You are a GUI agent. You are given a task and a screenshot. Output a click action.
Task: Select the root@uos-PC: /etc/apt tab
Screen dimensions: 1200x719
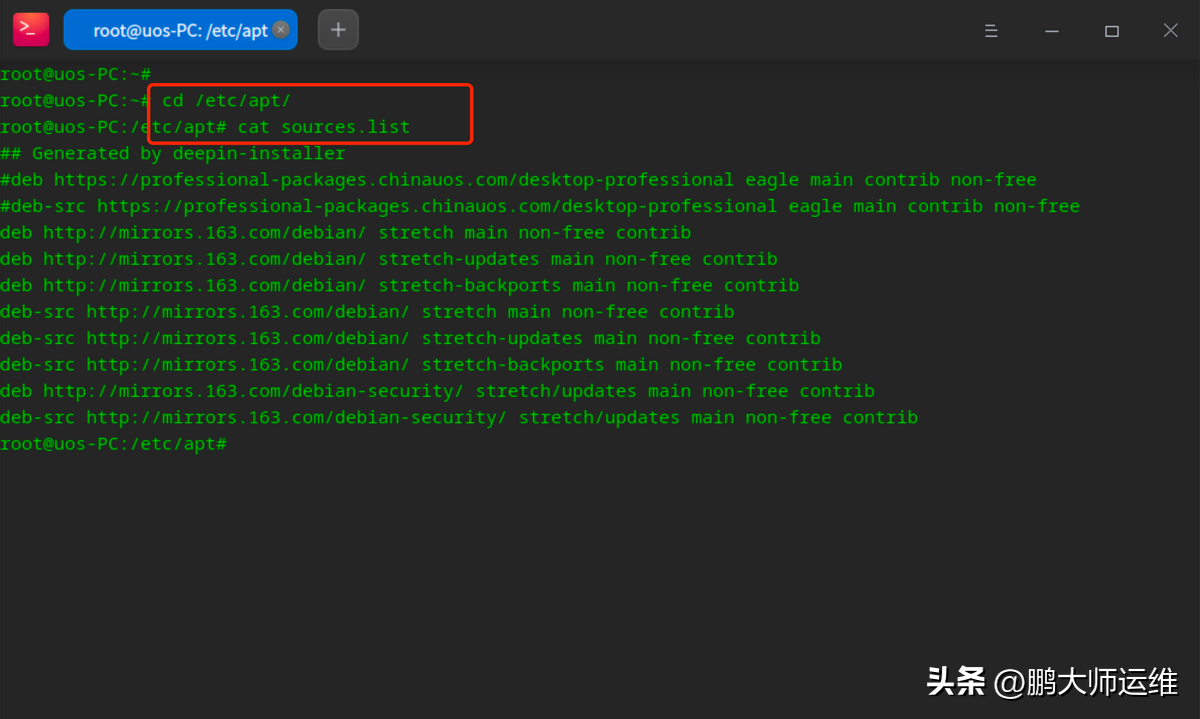(180, 30)
